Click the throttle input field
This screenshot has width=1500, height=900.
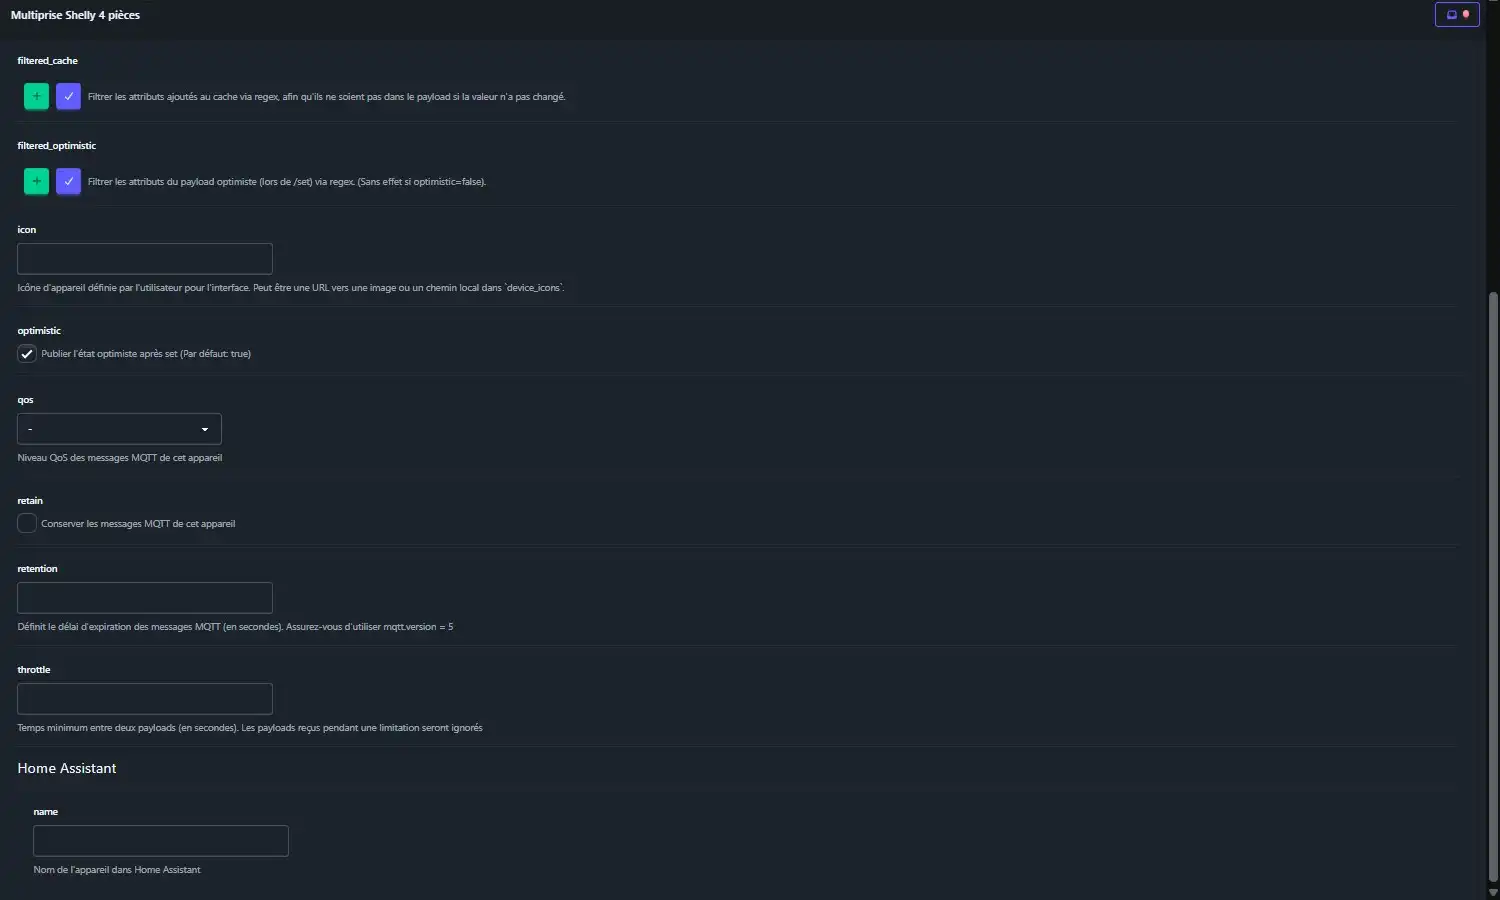pos(145,699)
